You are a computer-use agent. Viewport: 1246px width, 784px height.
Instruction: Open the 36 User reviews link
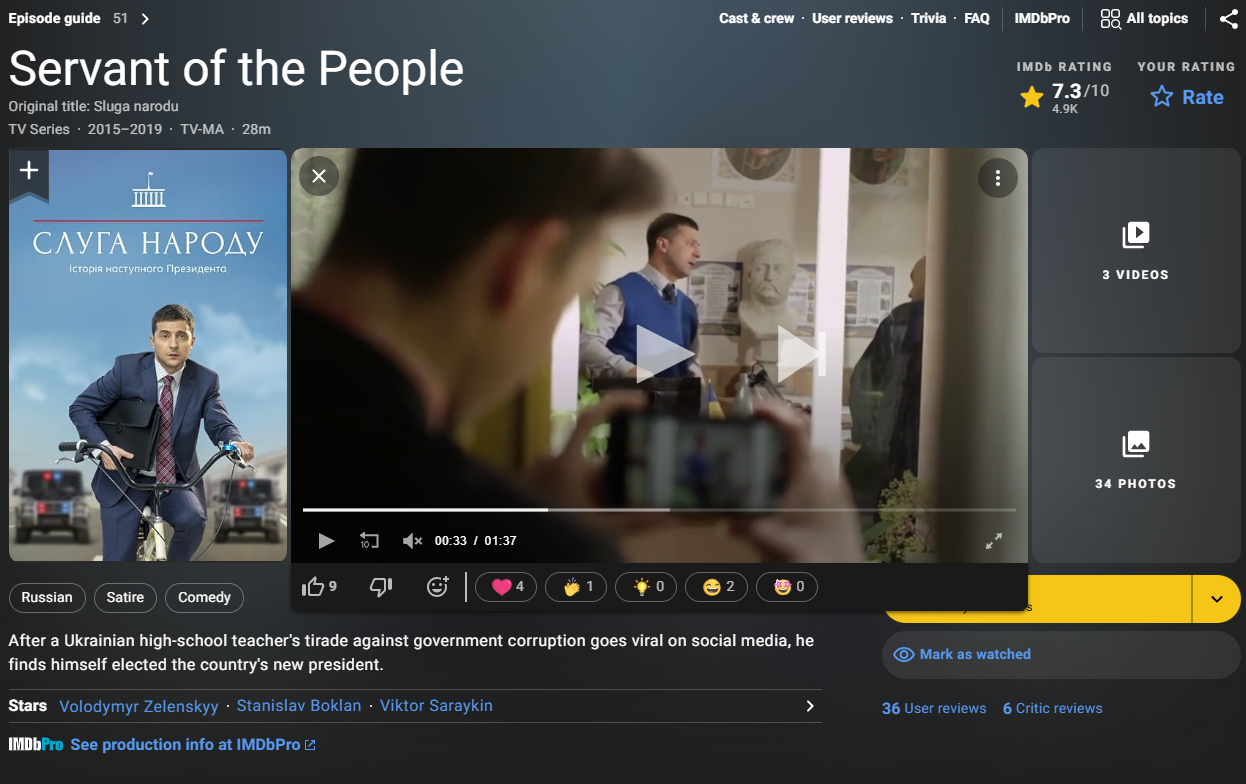tap(934, 708)
